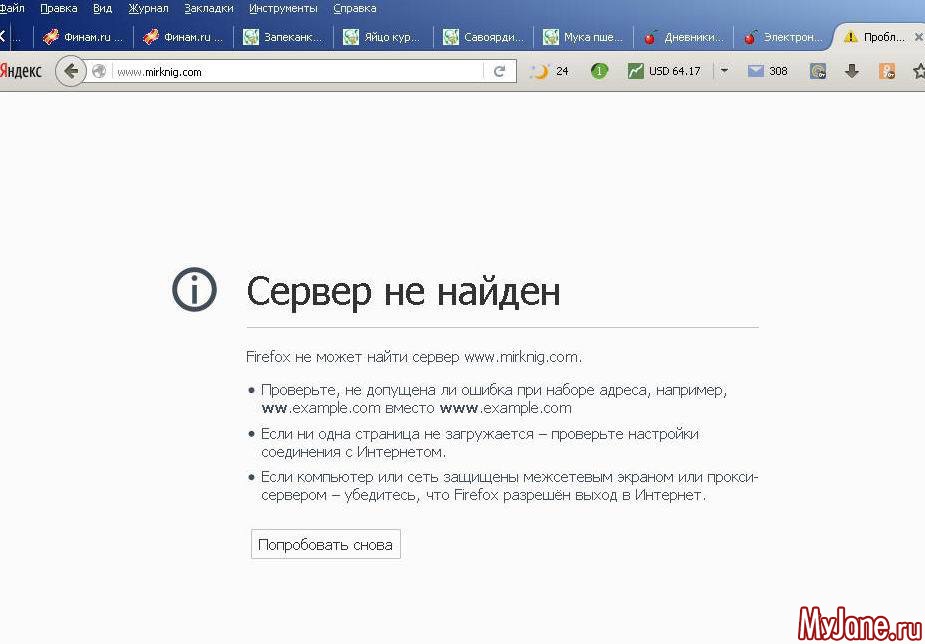Click the orange toolbar icon beside downloads
Screen dimensions: 925x644
[886, 71]
